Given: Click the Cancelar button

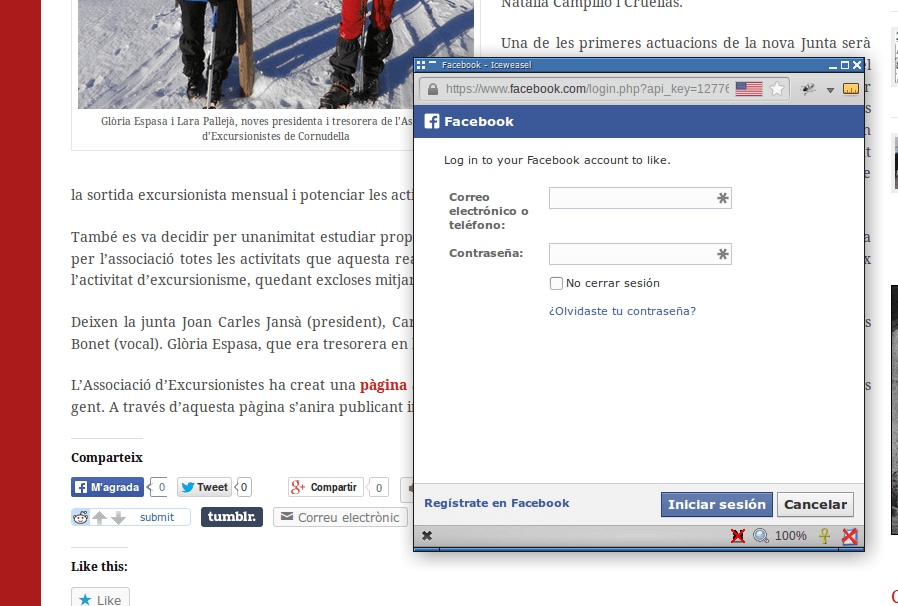Looking at the screenshot, I should [x=815, y=505].
